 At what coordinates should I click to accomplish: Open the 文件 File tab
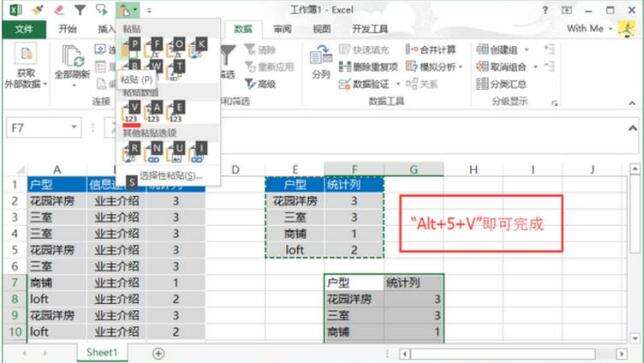24,29
